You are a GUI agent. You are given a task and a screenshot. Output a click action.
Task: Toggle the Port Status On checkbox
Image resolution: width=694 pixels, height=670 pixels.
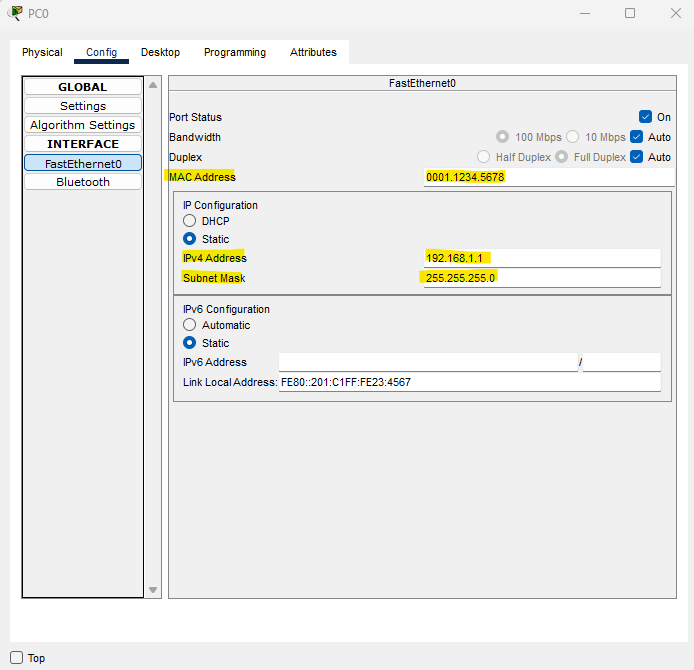click(645, 117)
